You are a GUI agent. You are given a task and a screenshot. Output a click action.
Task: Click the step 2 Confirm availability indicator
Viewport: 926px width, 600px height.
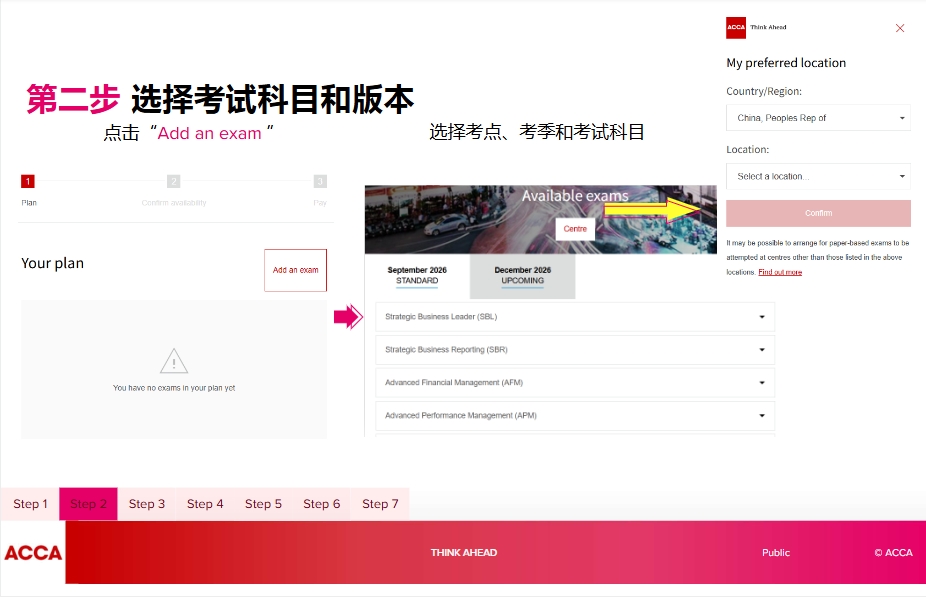tap(173, 182)
